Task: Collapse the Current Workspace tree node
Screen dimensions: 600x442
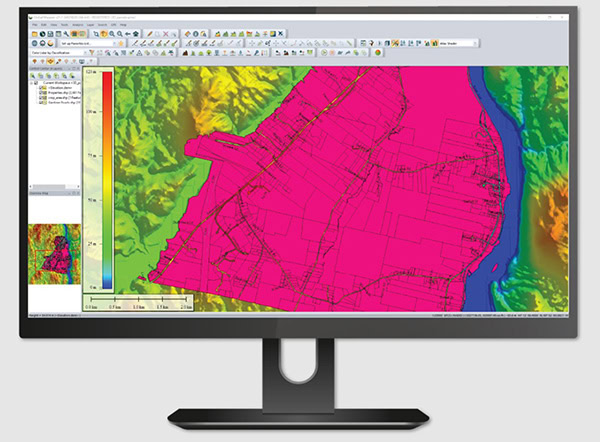Action: pyautogui.click(x=32, y=83)
